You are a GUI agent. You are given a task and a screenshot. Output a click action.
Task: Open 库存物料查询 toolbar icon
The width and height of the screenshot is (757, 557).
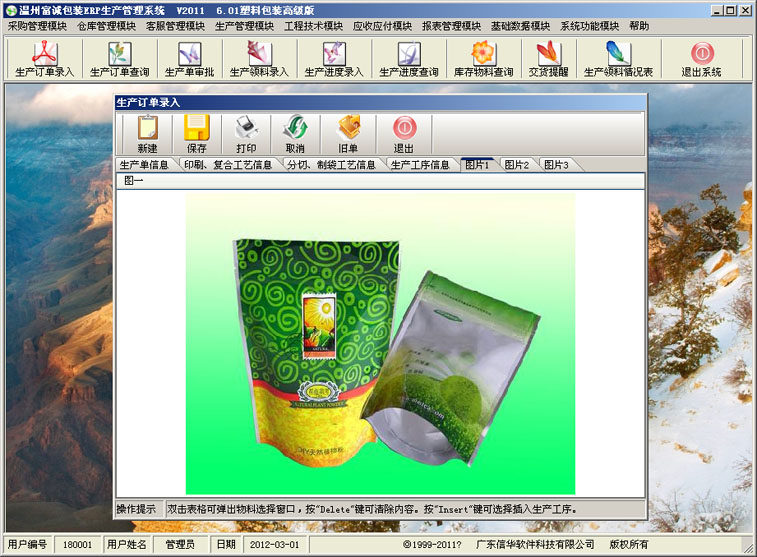click(x=483, y=59)
